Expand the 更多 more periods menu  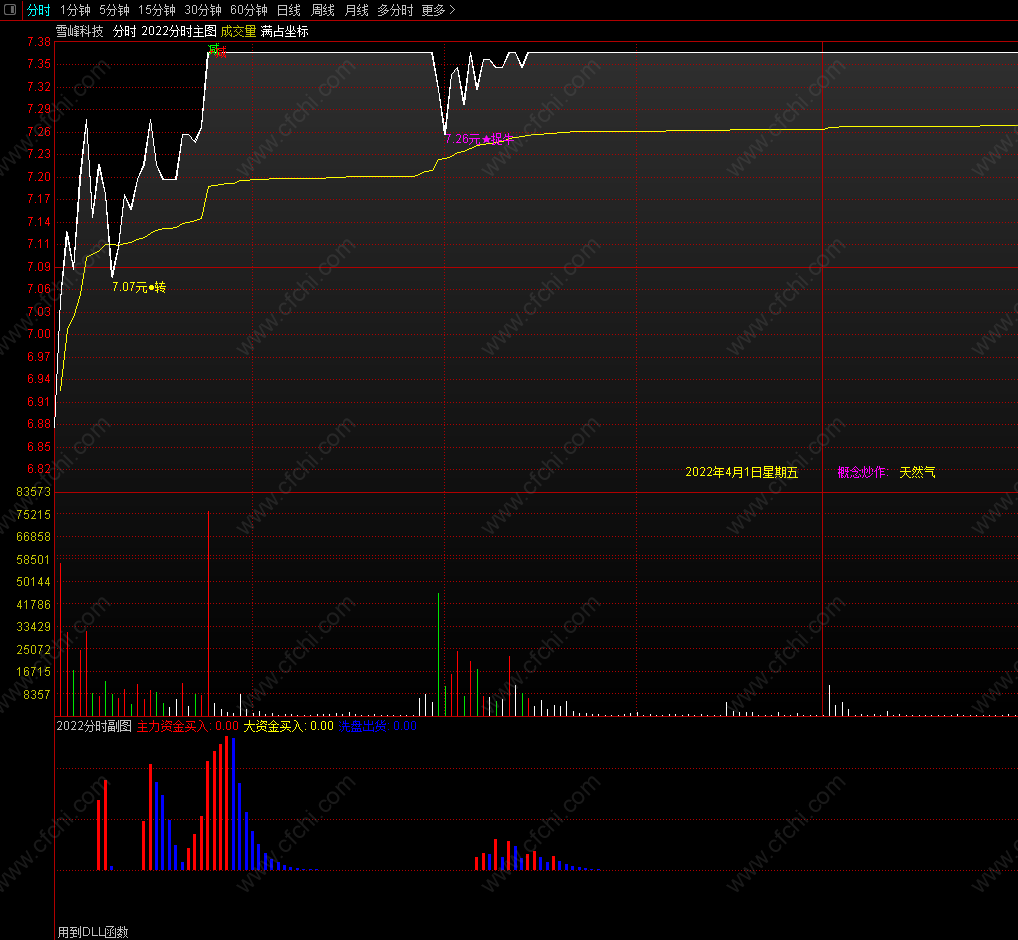tap(438, 10)
